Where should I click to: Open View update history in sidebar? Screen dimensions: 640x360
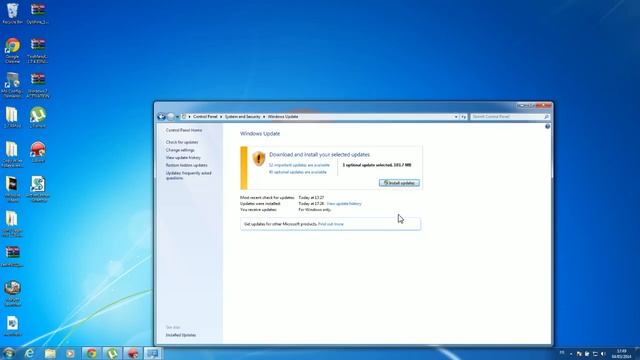pyautogui.click(x=183, y=158)
